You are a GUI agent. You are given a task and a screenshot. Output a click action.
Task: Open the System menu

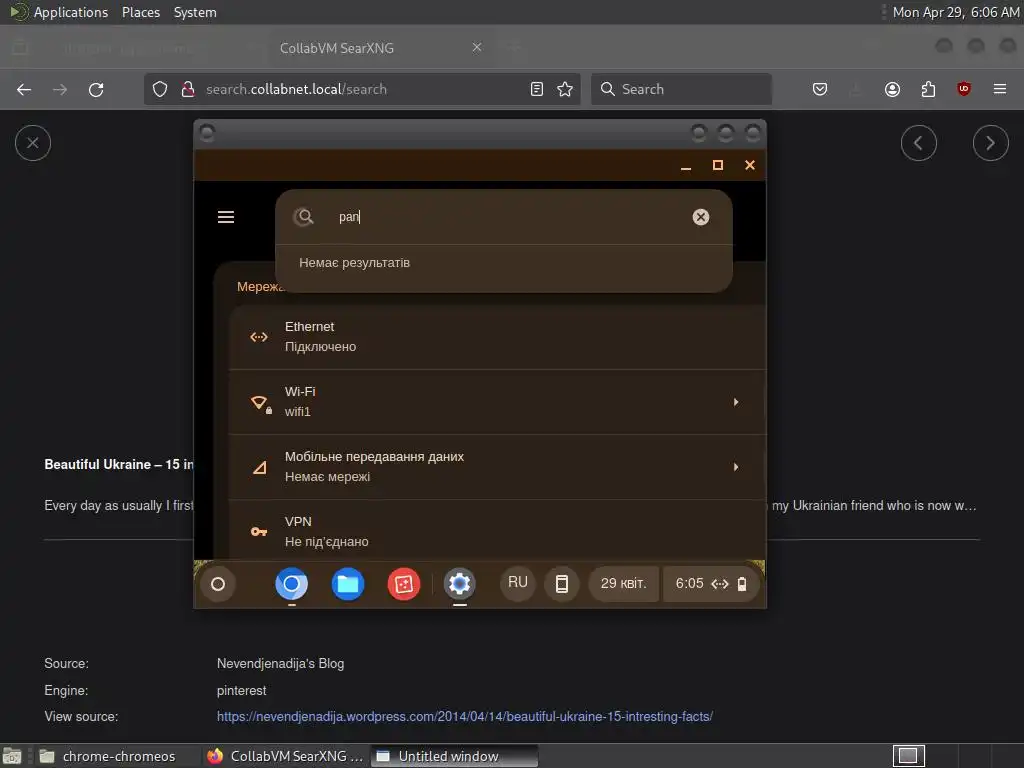pyautogui.click(x=195, y=12)
